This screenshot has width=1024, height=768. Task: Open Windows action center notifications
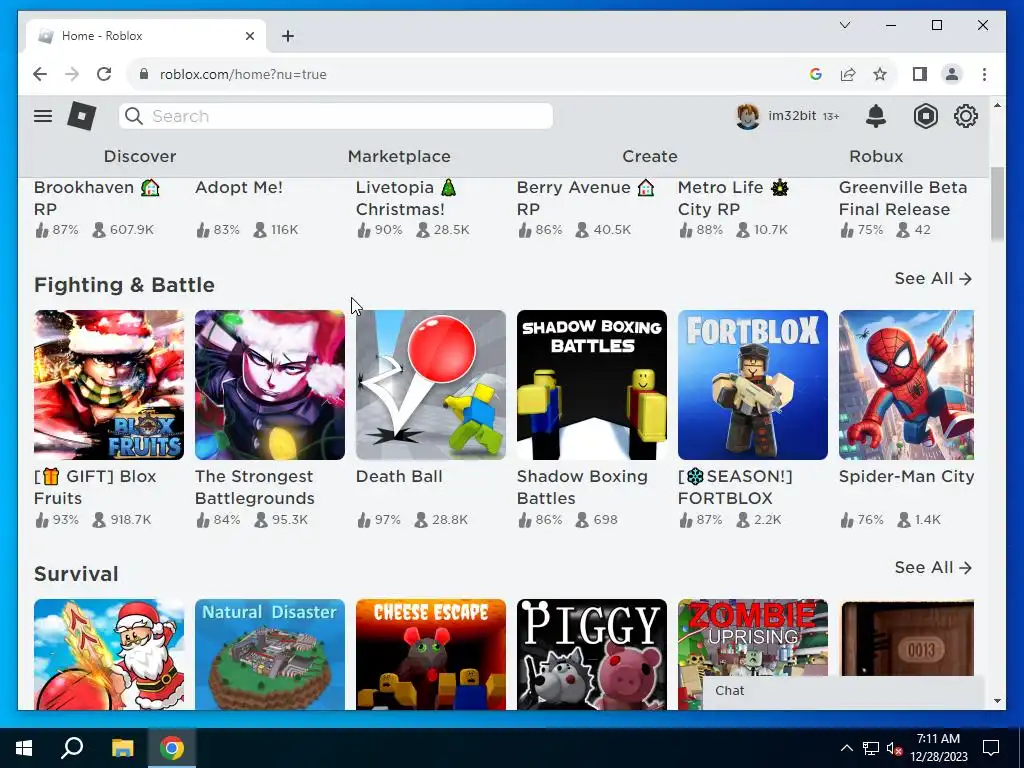pos(991,748)
